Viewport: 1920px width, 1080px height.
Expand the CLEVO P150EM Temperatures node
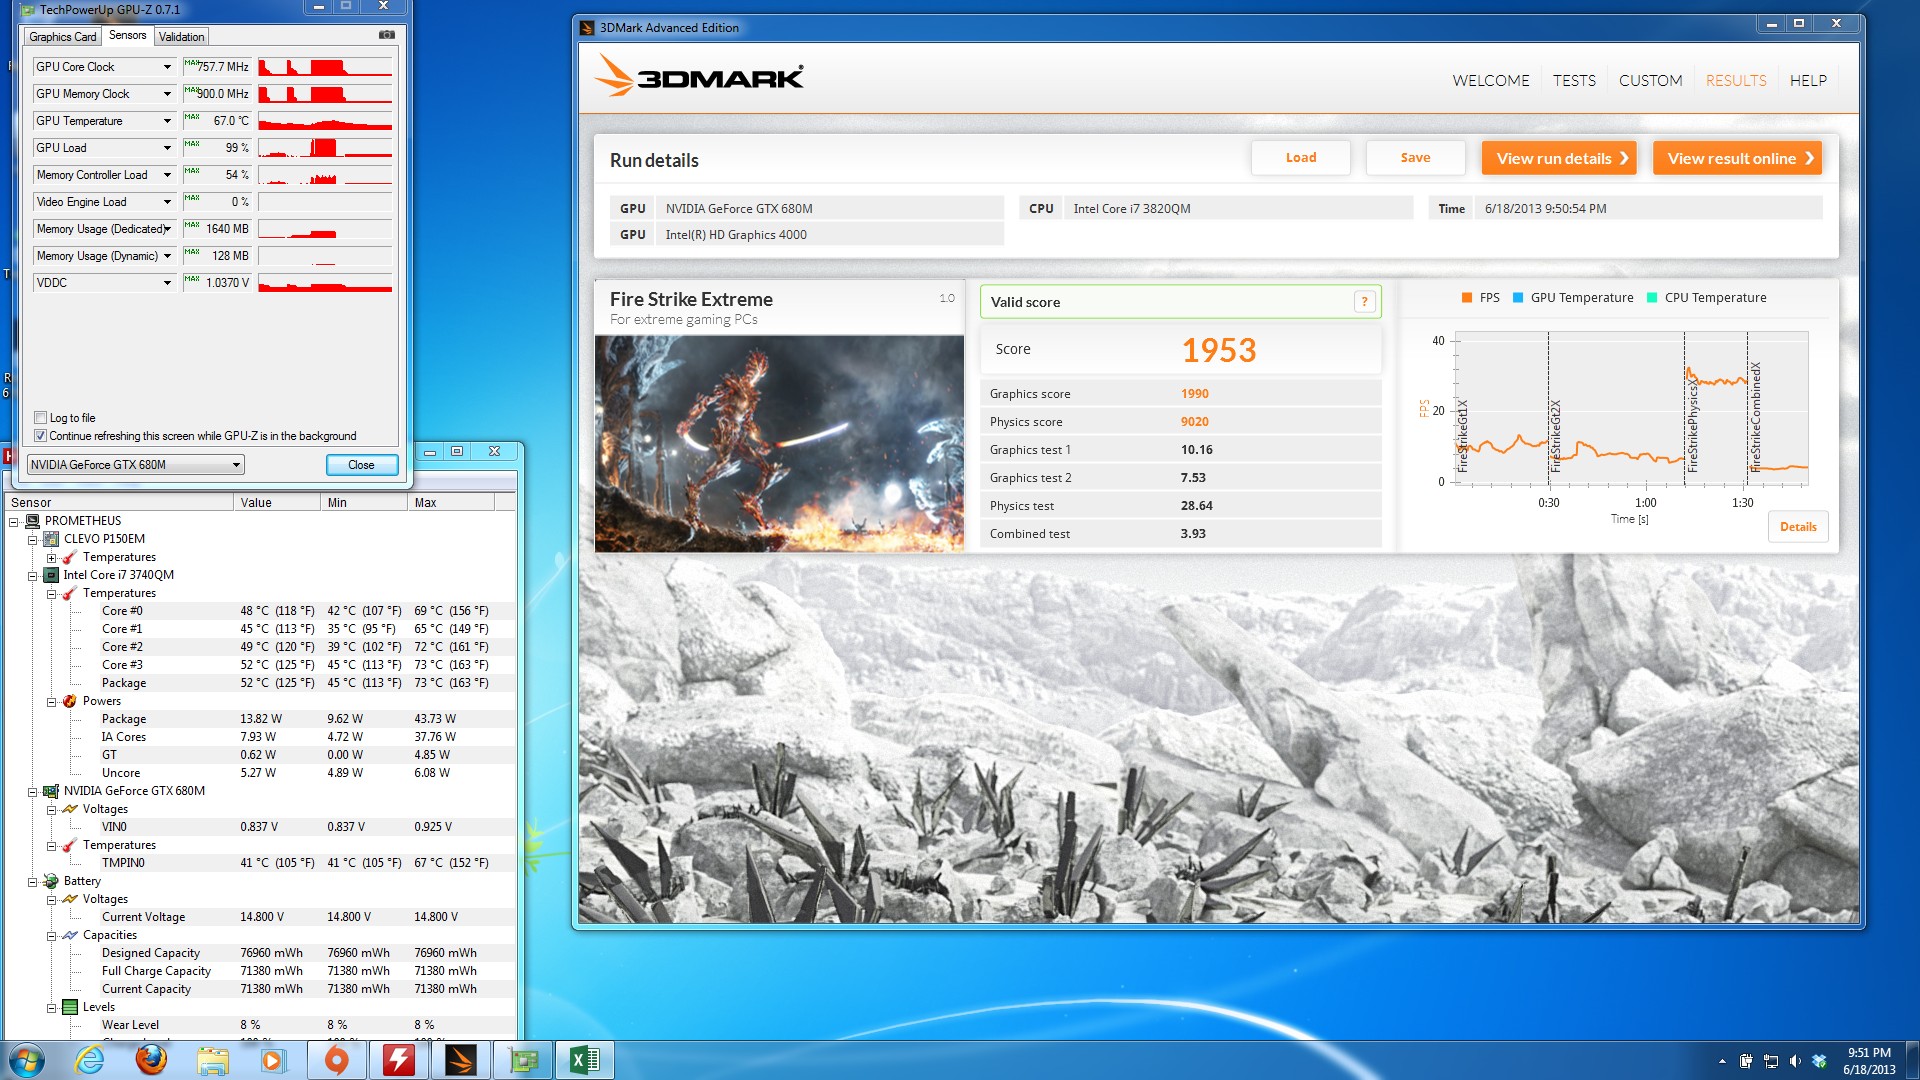coord(52,558)
